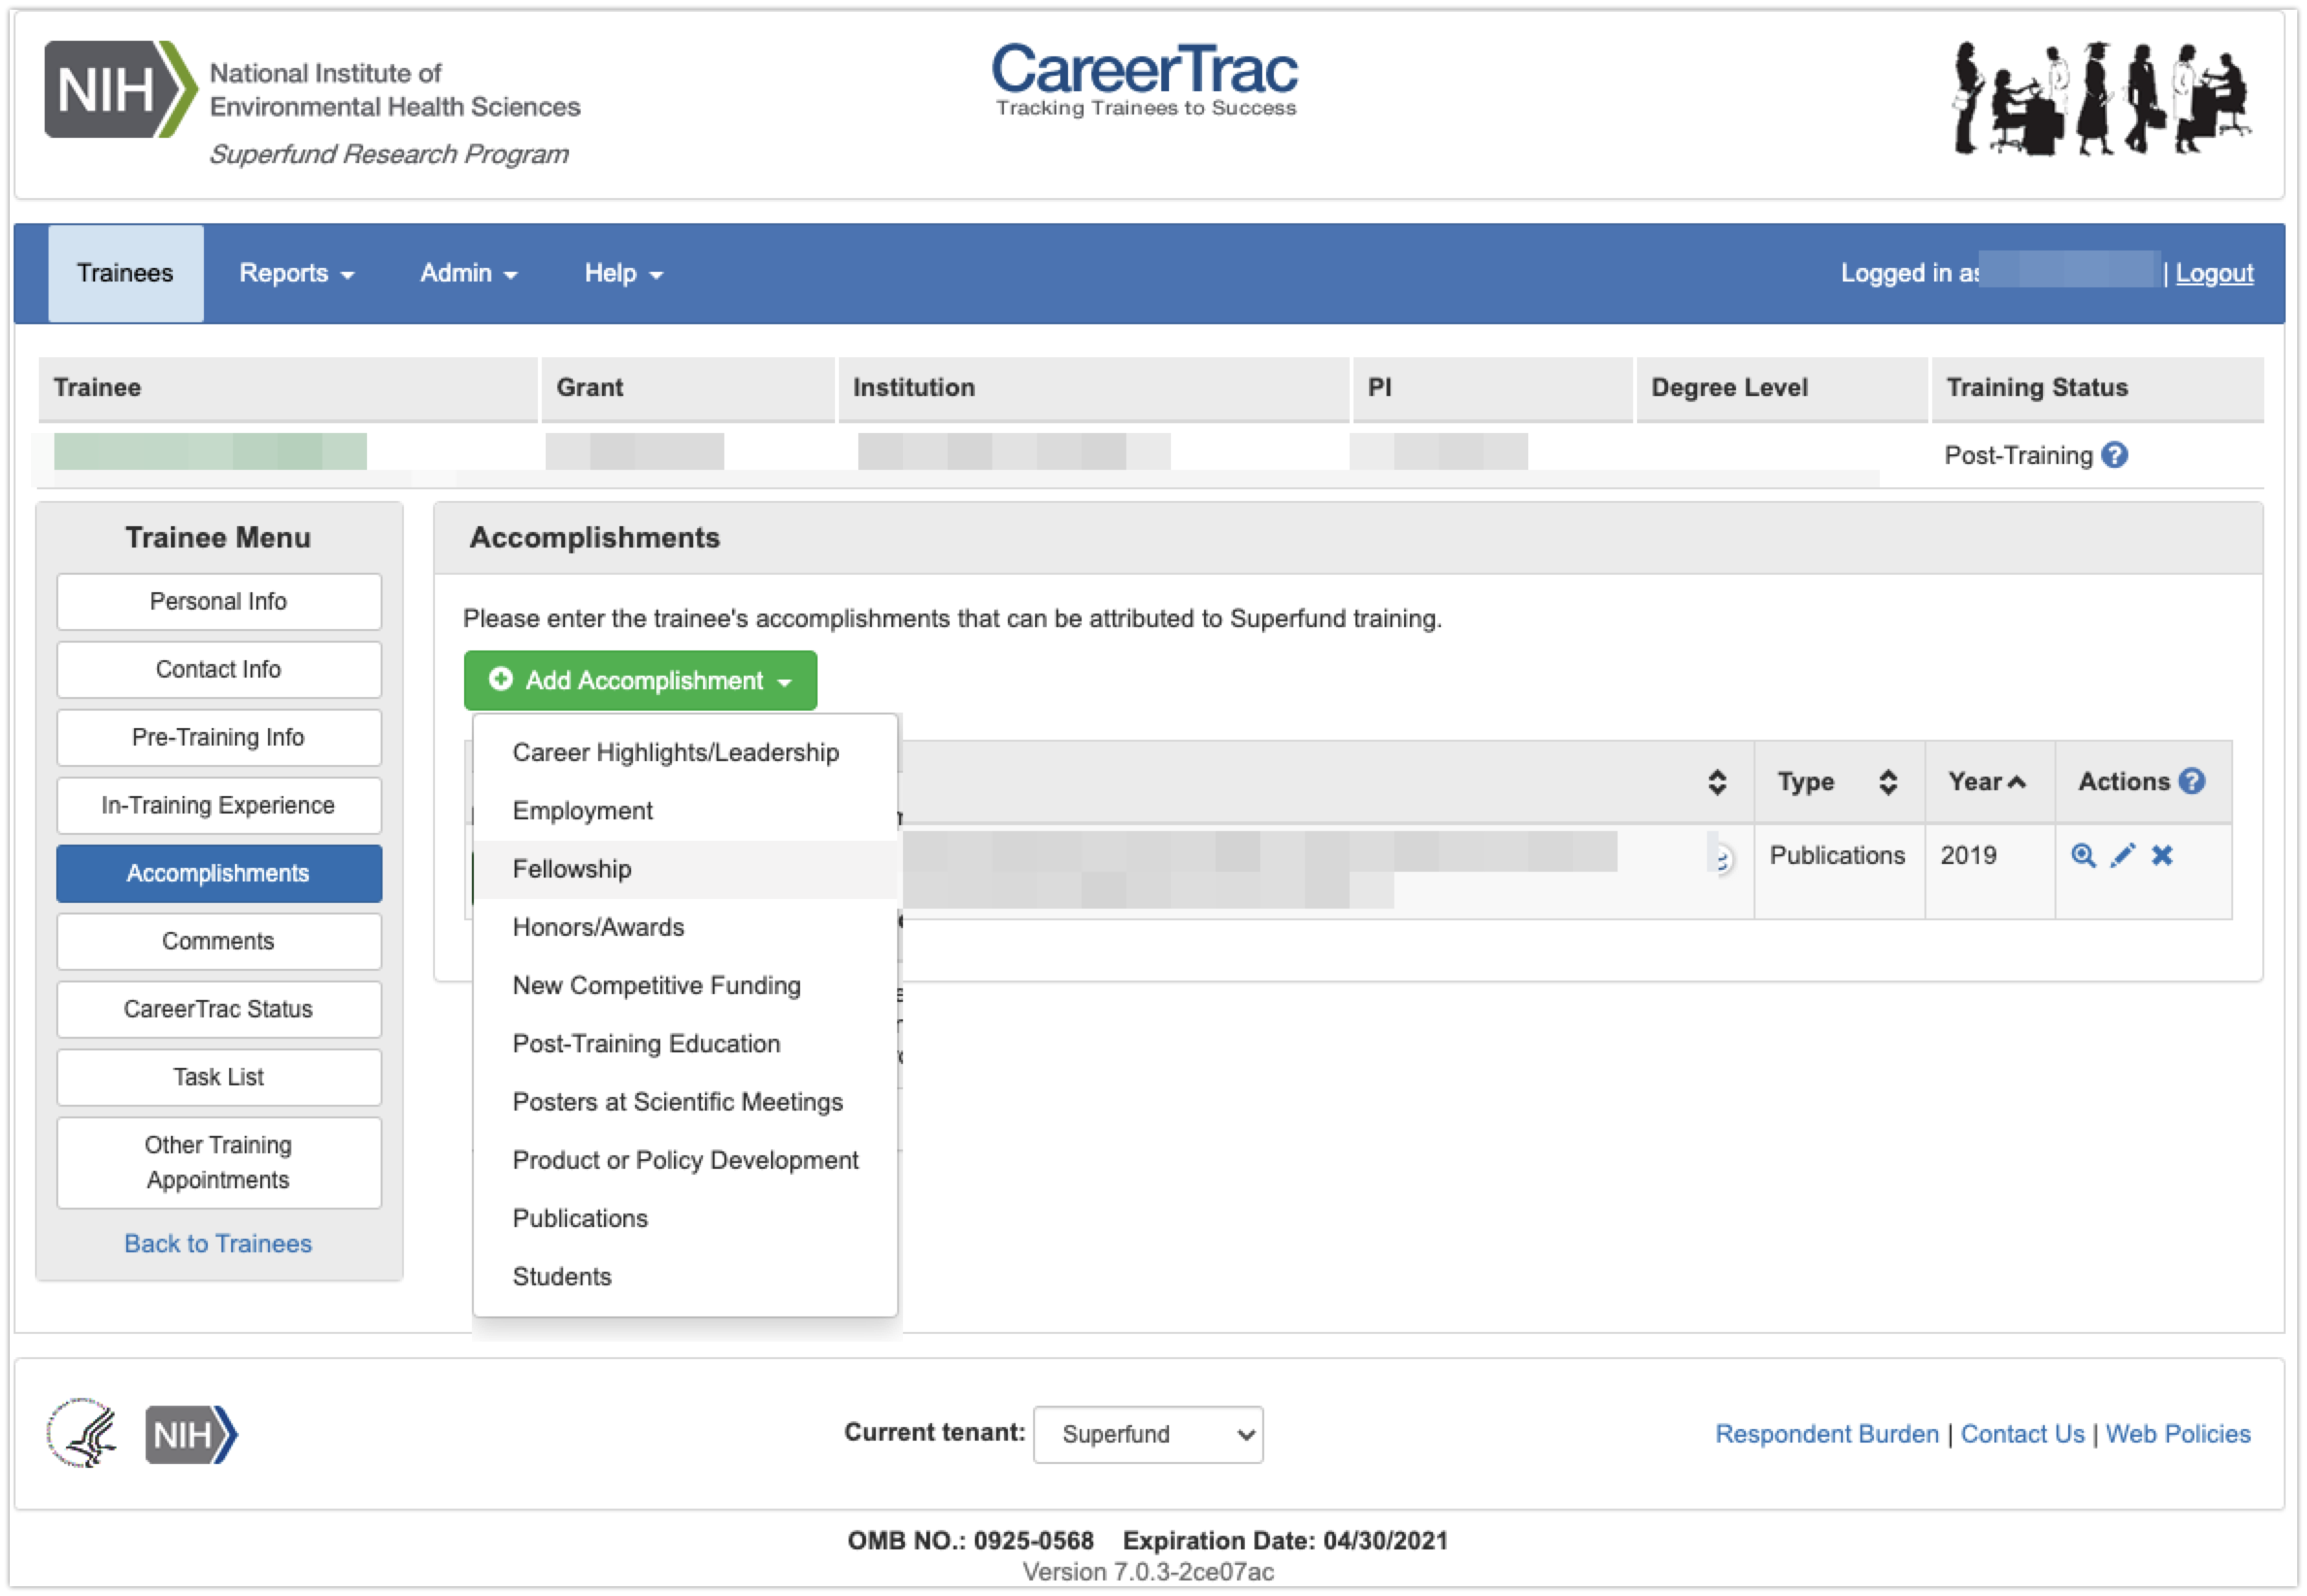The width and height of the screenshot is (2307, 1596).
Task: Expand the Admin menu
Action: point(468,273)
